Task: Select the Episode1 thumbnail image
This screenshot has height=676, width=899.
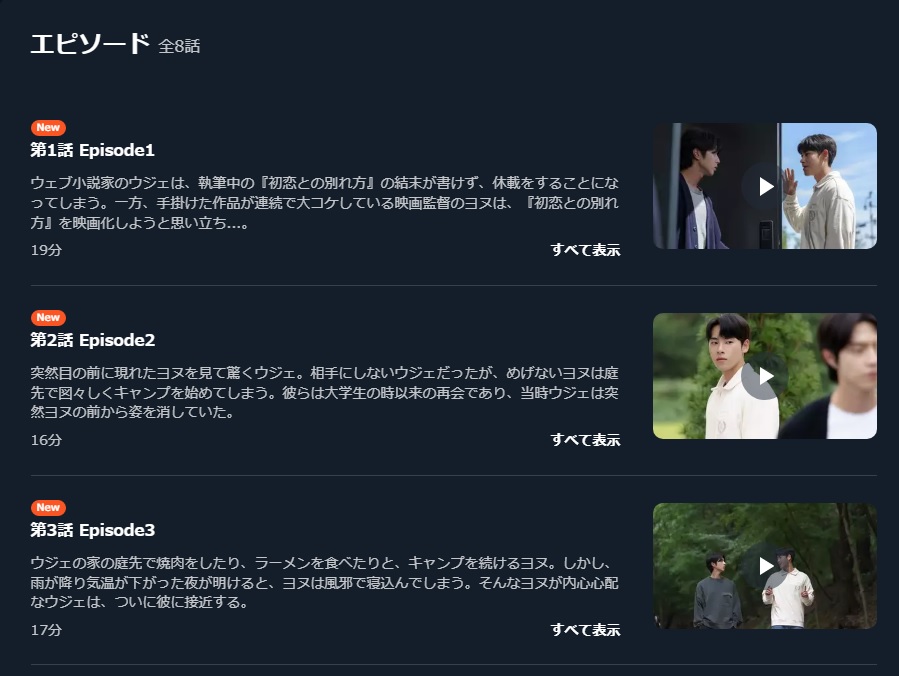Action: click(x=765, y=186)
